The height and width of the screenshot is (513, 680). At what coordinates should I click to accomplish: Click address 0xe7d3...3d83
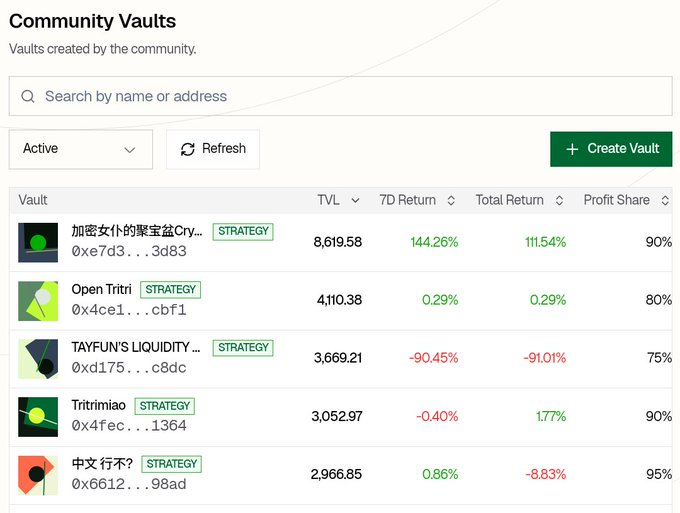129,251
